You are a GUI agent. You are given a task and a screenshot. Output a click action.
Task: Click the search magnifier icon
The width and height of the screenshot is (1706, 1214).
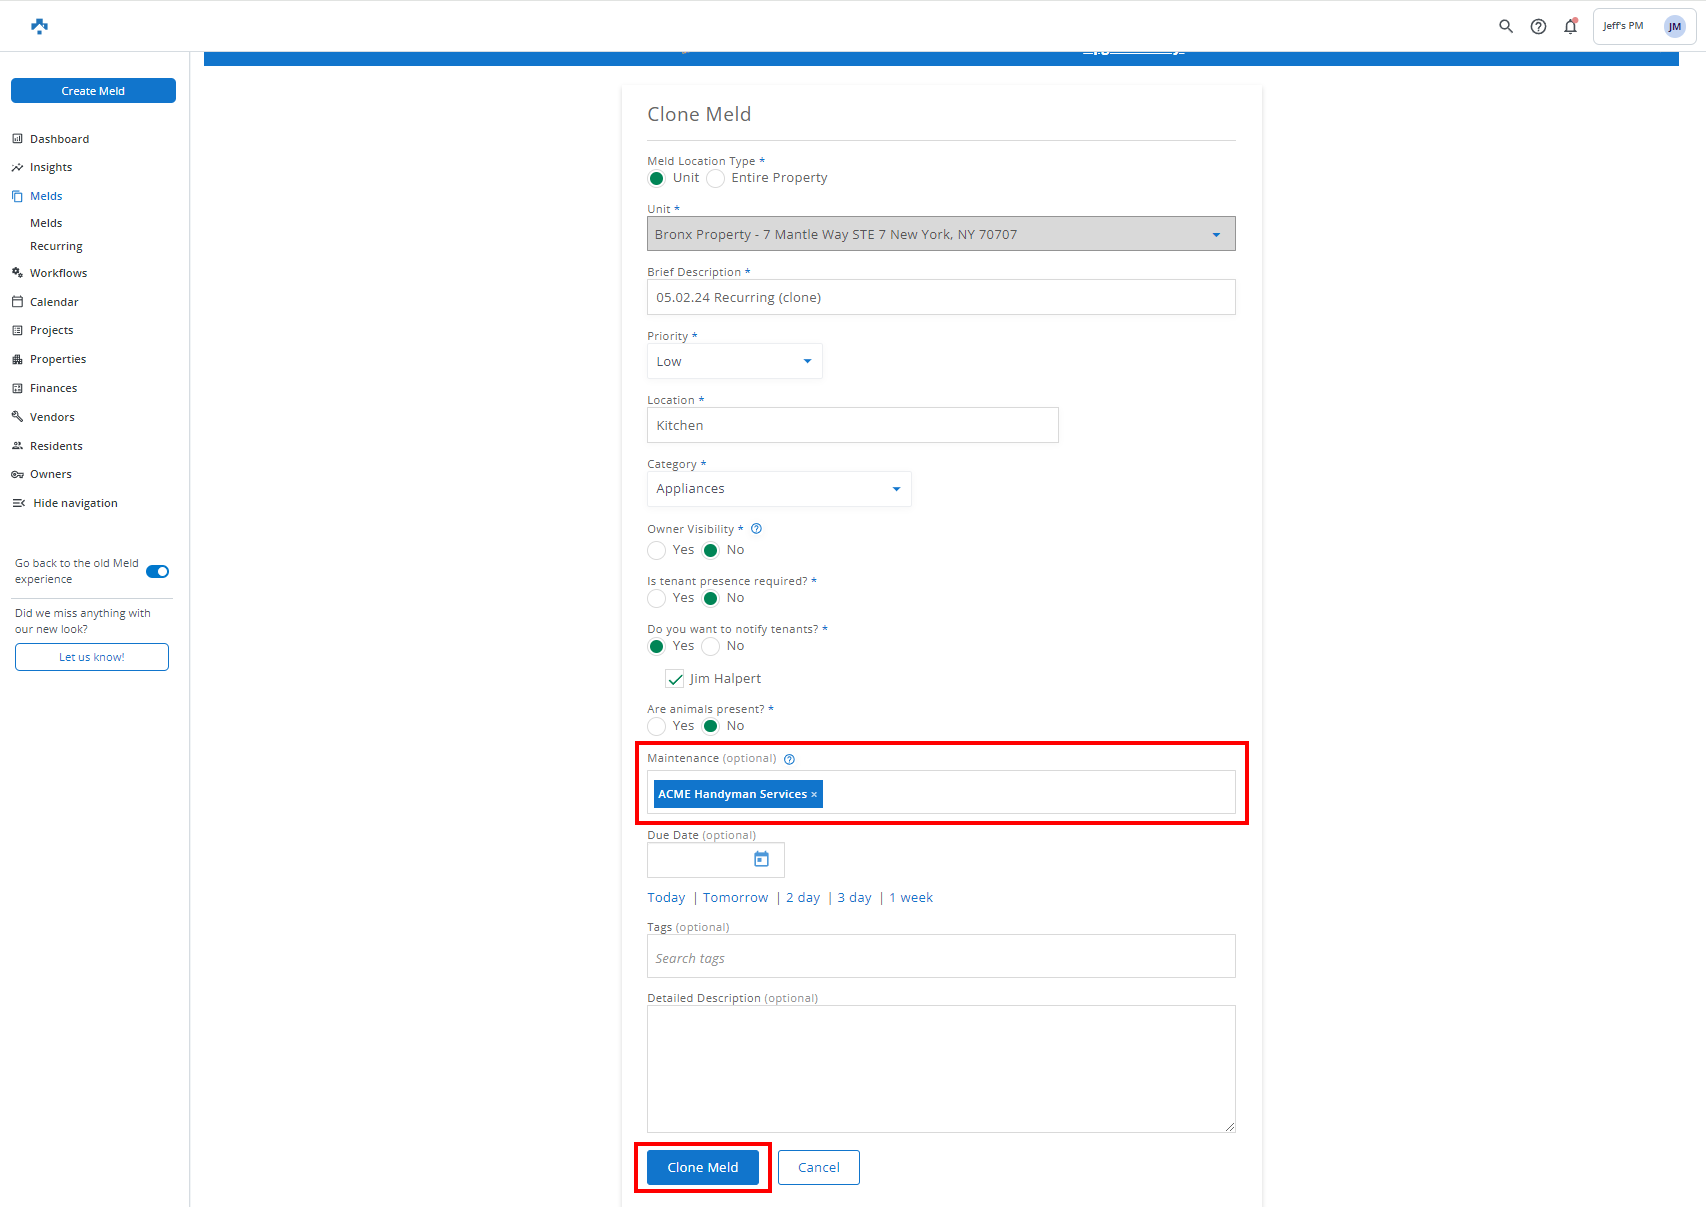pyautogui.click(x=1505, y=27)
